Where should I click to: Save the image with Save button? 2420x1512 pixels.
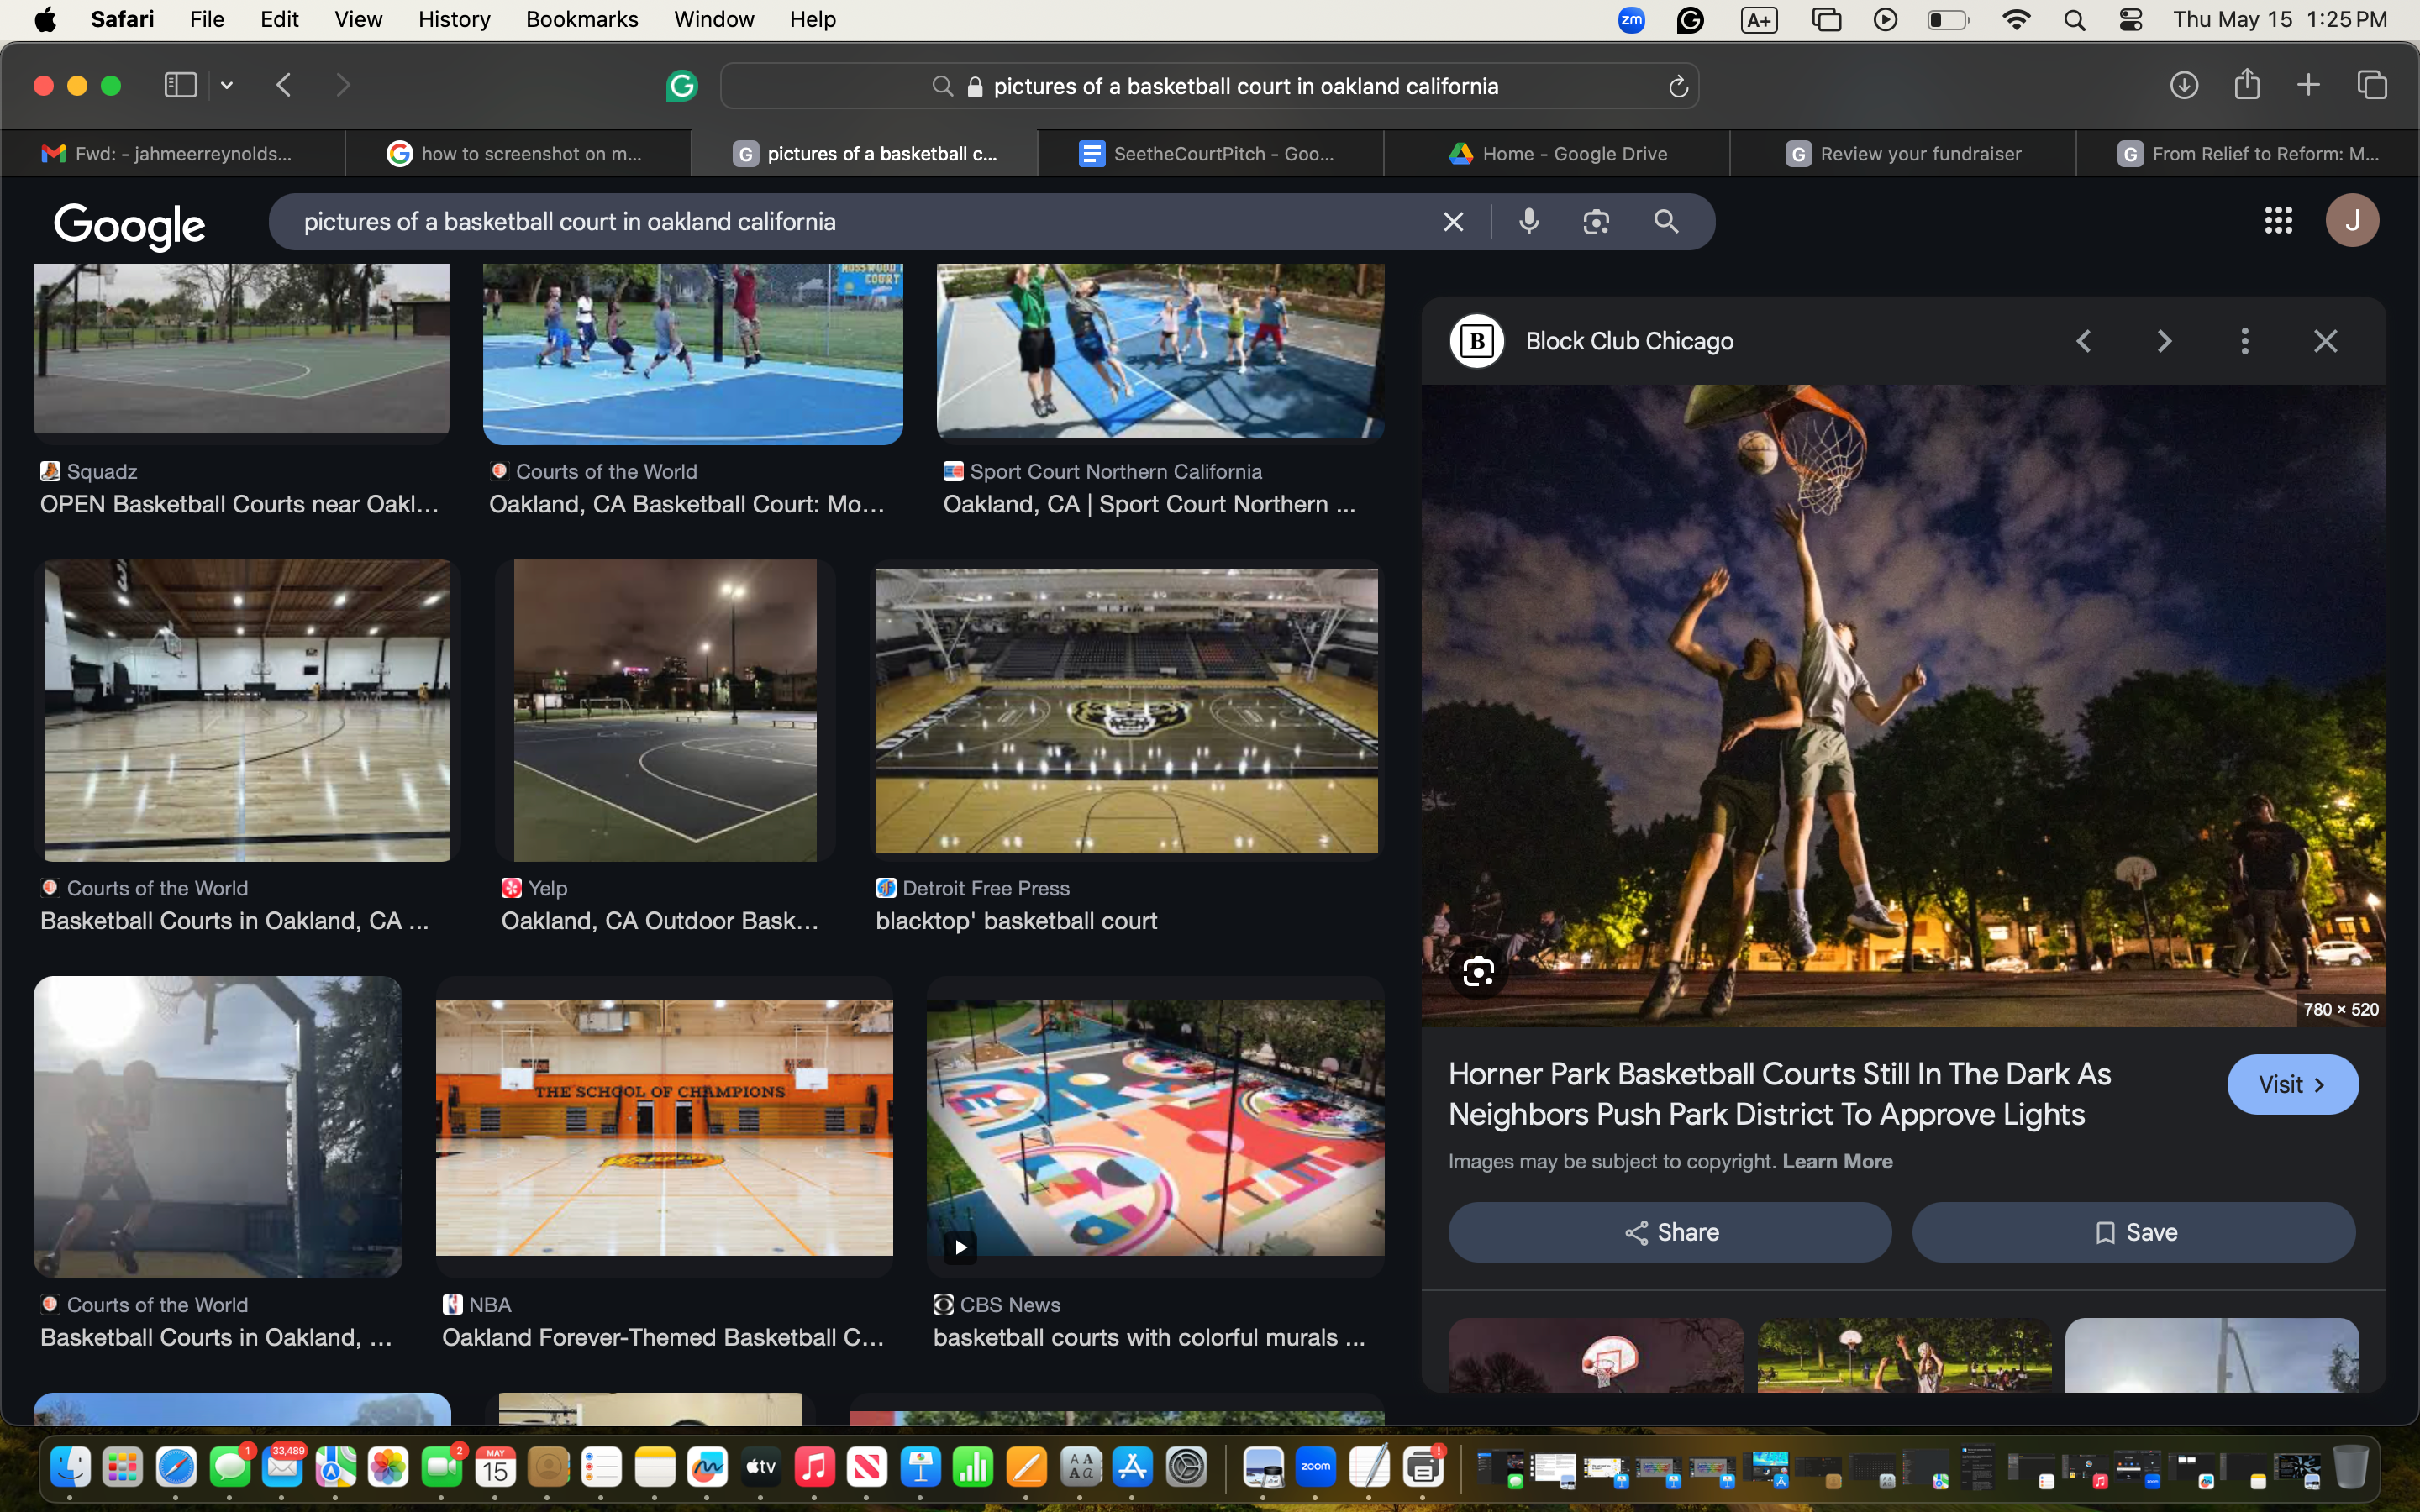[2134, 1232]
